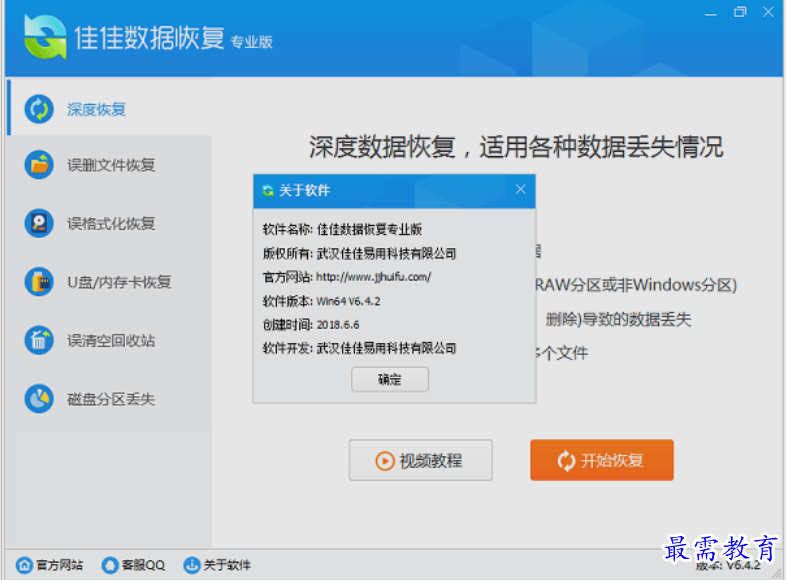Choose the 误格式化恢复 disk icon
The height and width of the screenshot is (580, 786).
tap(39, 223)
